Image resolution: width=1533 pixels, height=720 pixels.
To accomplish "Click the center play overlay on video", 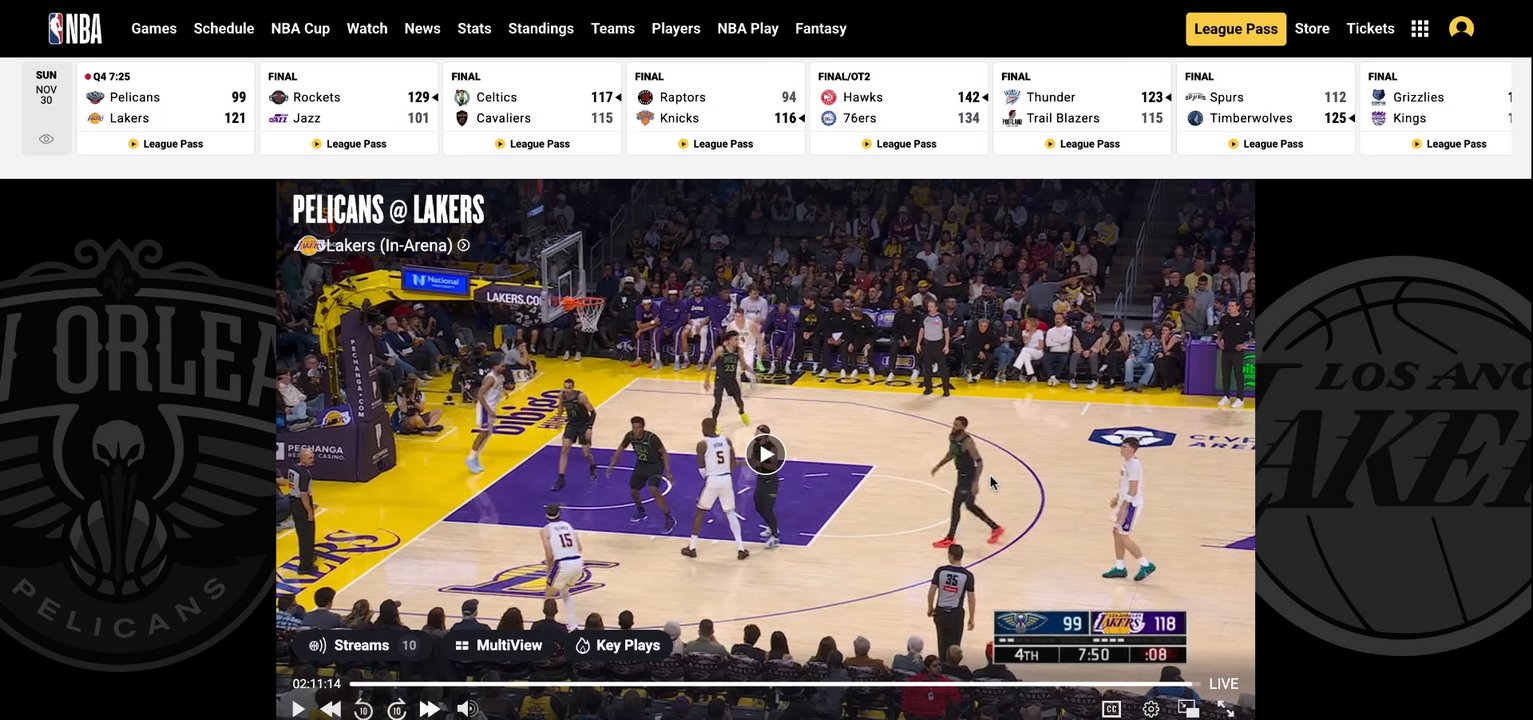I will [x=765, y=455].
